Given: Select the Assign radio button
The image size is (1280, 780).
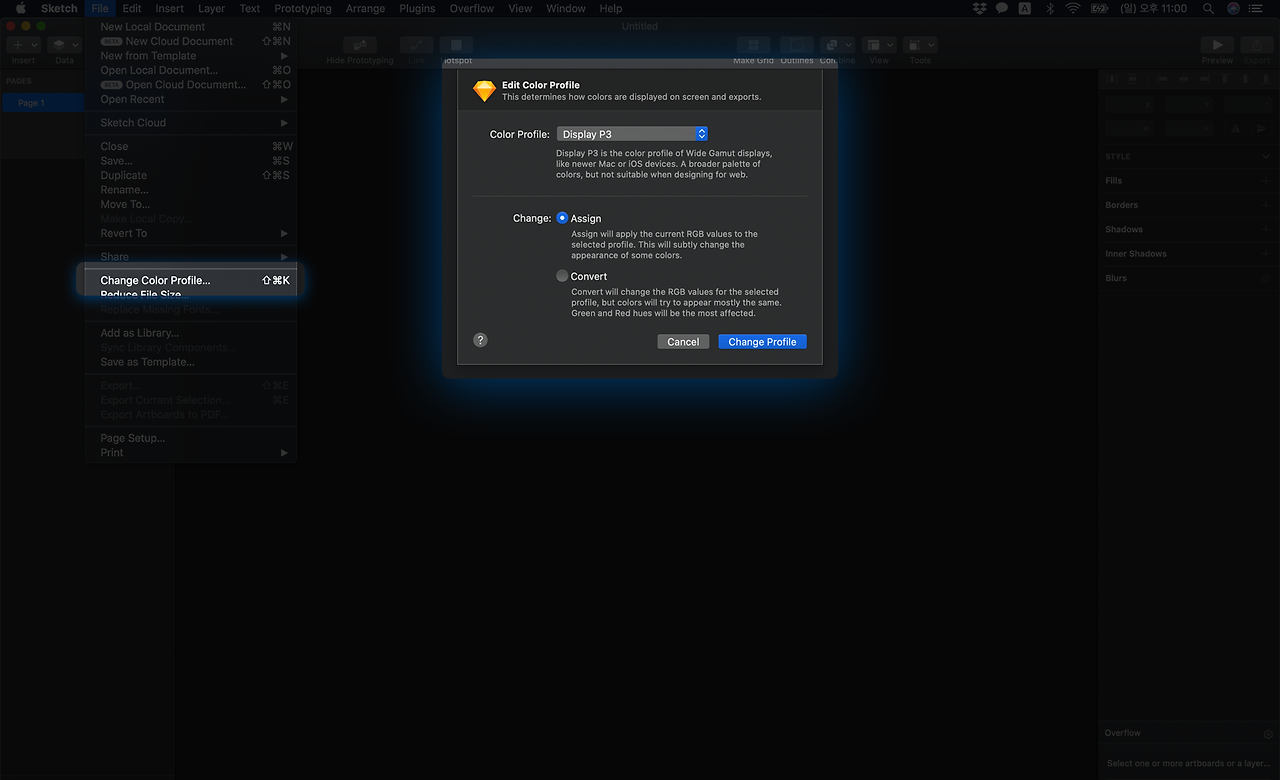Looking at the screenshot, I should (x=562, y=218).
